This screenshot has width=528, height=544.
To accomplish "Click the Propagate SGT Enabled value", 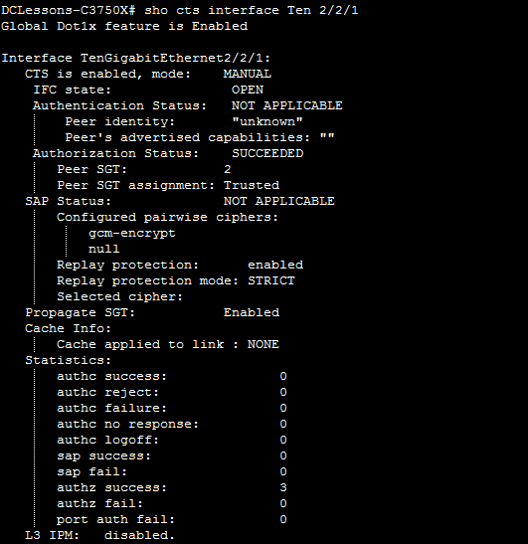I will pos(252,313).
